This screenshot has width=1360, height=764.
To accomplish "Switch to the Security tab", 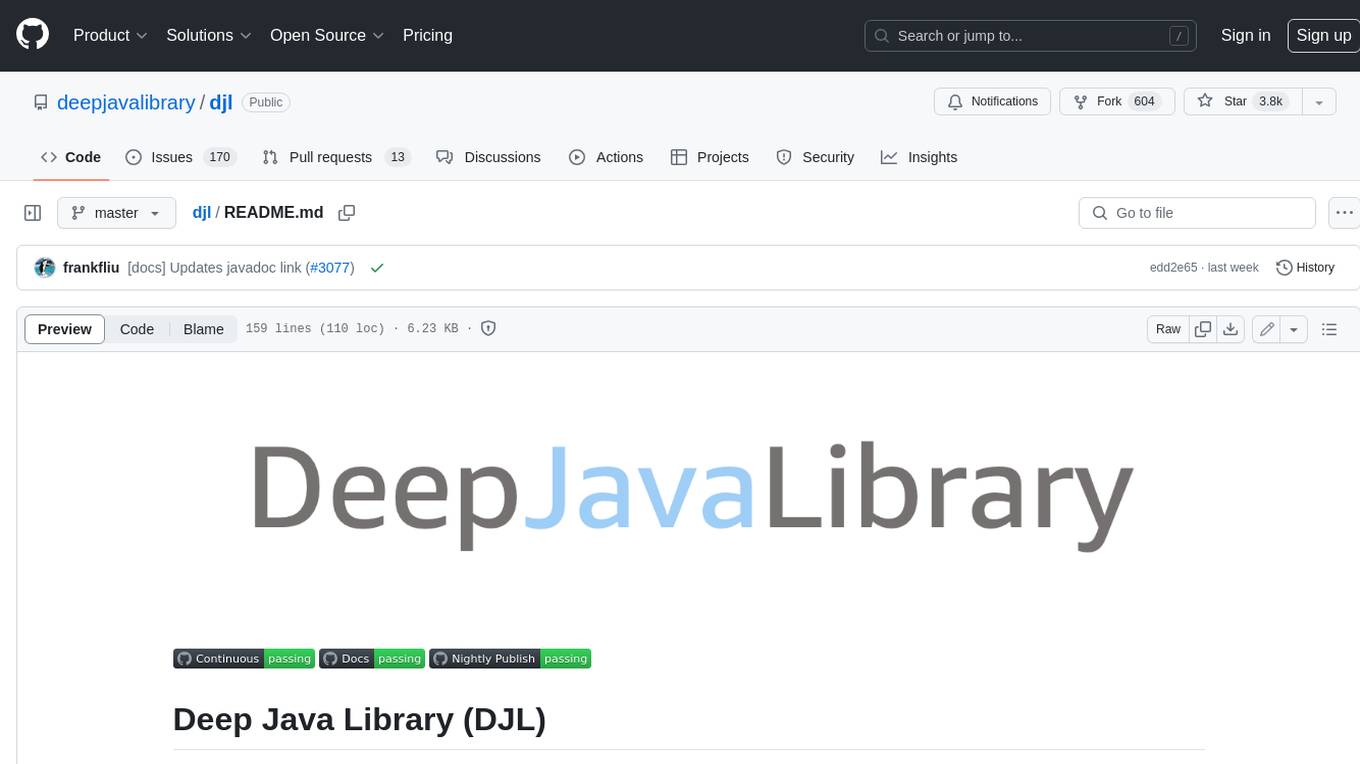I will tap(815, 157).
